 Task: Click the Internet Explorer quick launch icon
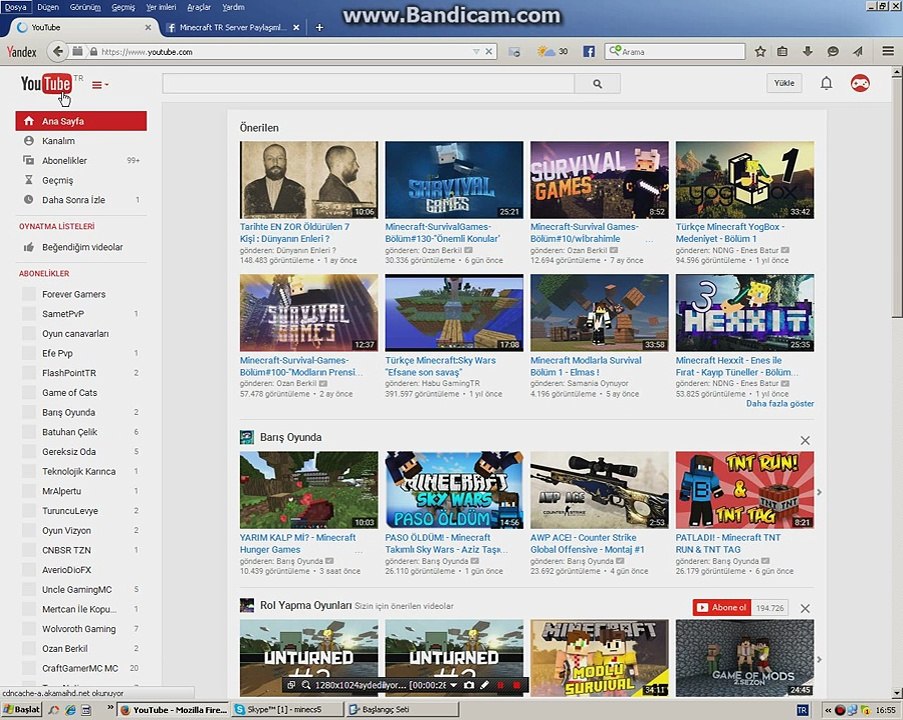(70, 710)
